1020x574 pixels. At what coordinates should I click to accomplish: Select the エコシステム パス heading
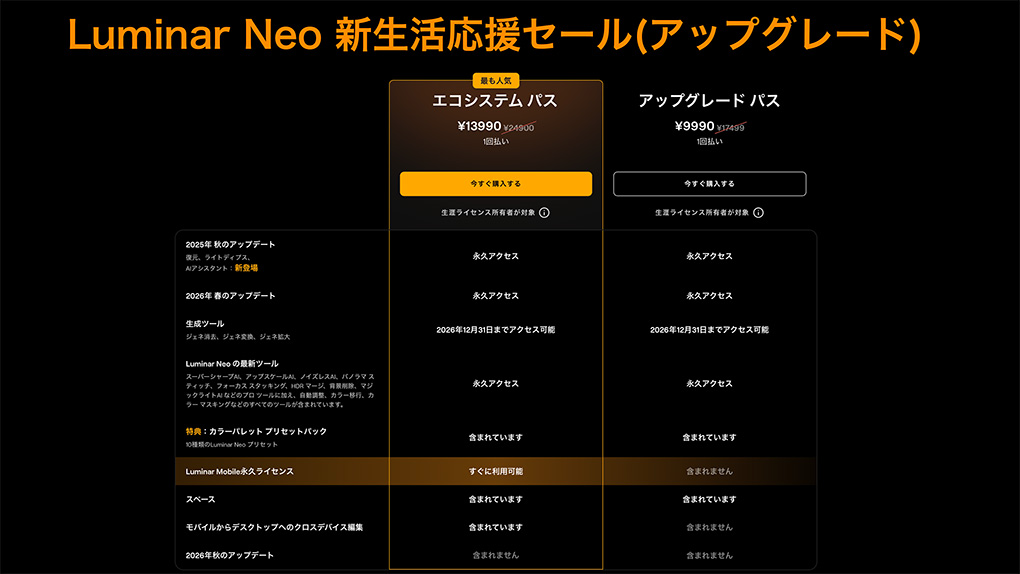click(x=495, y=101)
